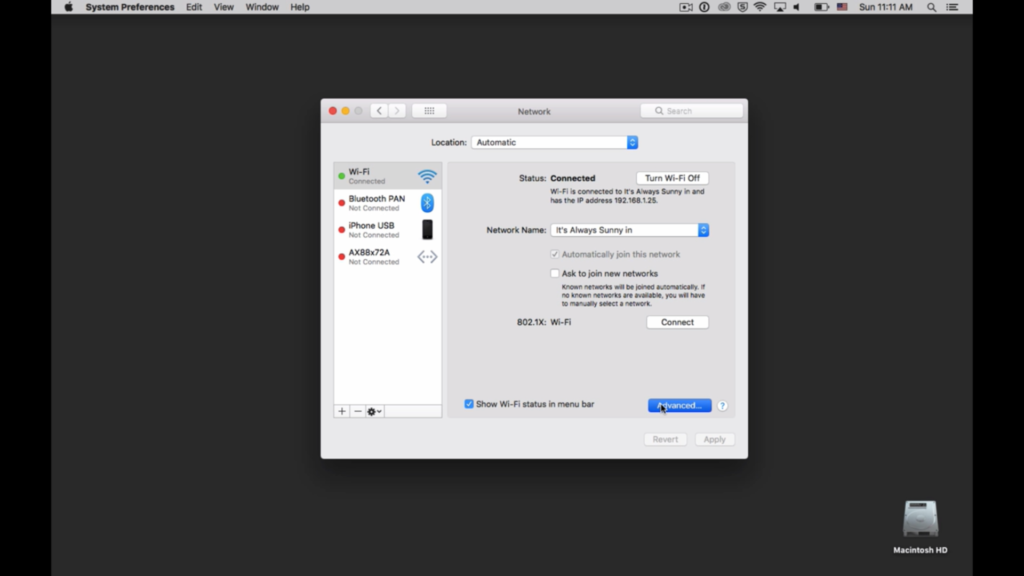The width and height of the screenshot is (1024, 576).
Task: Open the Help menu
Action: [300, 7]
